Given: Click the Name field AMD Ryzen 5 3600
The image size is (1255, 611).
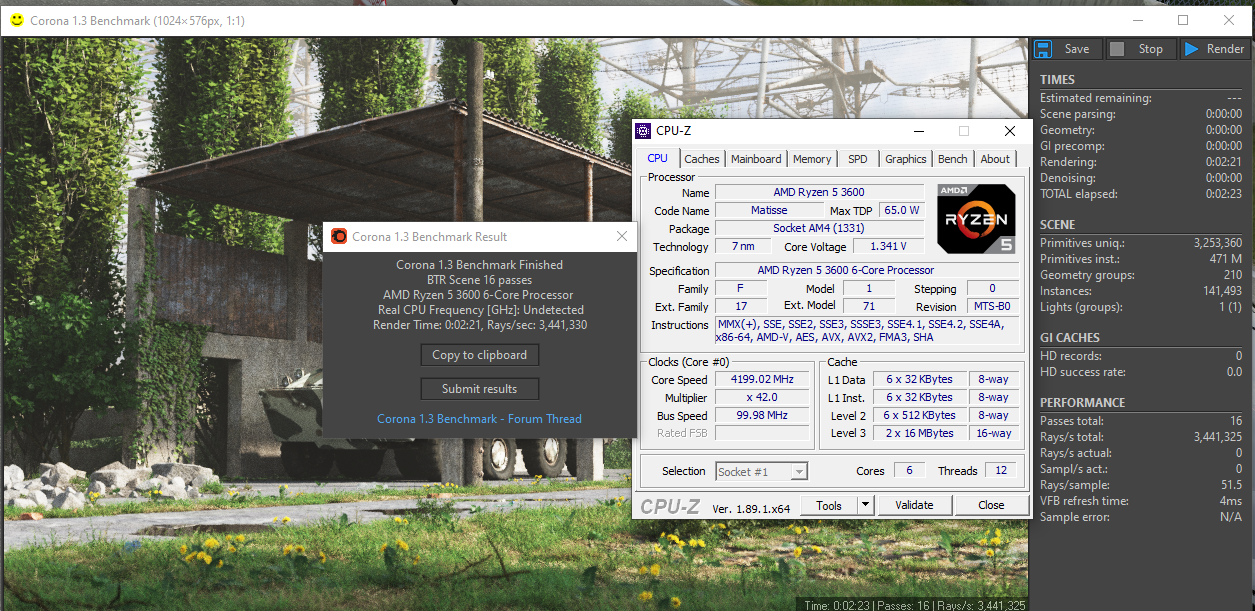Looking at the screenshot, I should tap(819, 192).
